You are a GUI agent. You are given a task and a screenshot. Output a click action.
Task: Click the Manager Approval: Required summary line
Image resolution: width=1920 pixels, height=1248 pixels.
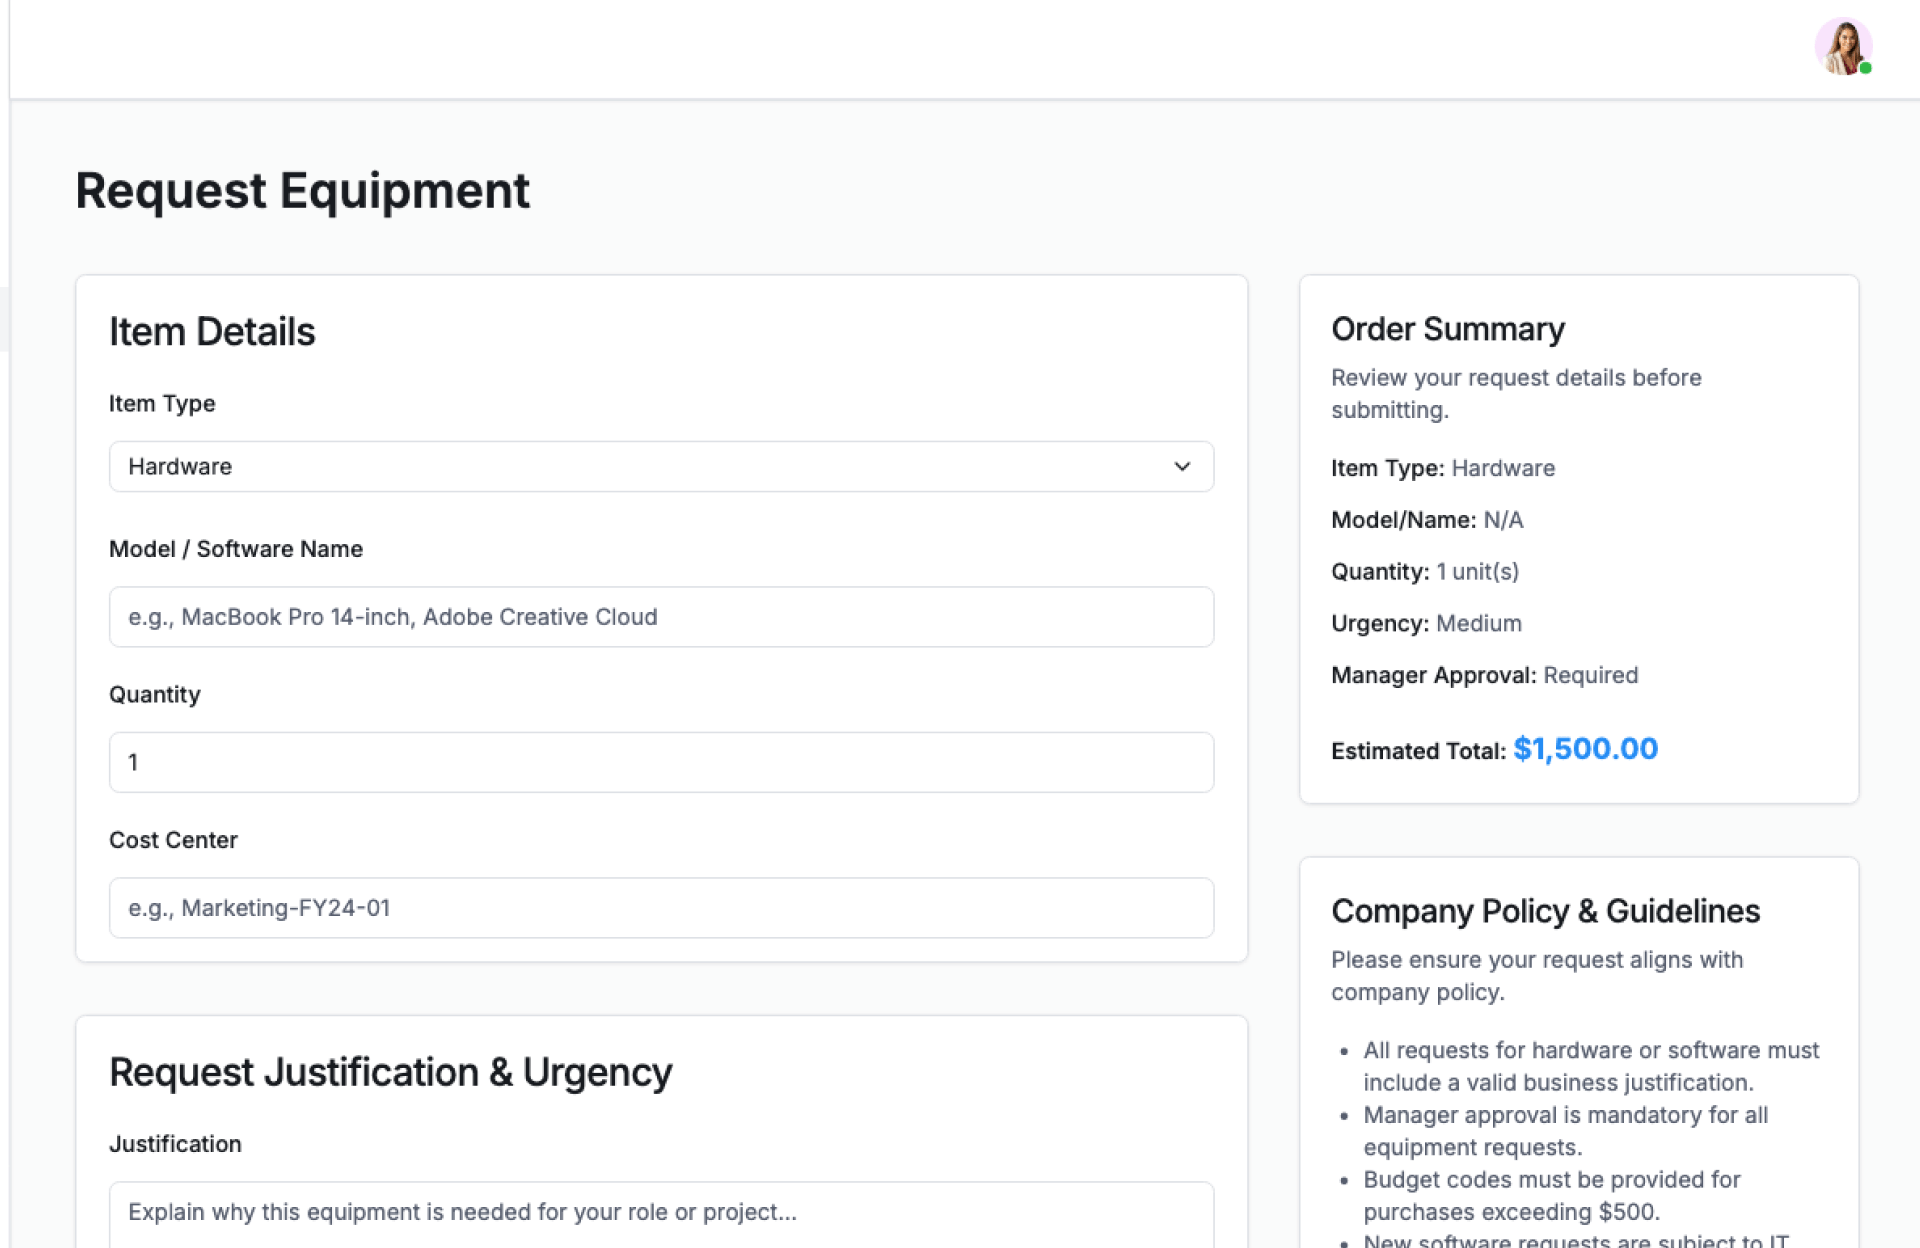click(1484, 675)
